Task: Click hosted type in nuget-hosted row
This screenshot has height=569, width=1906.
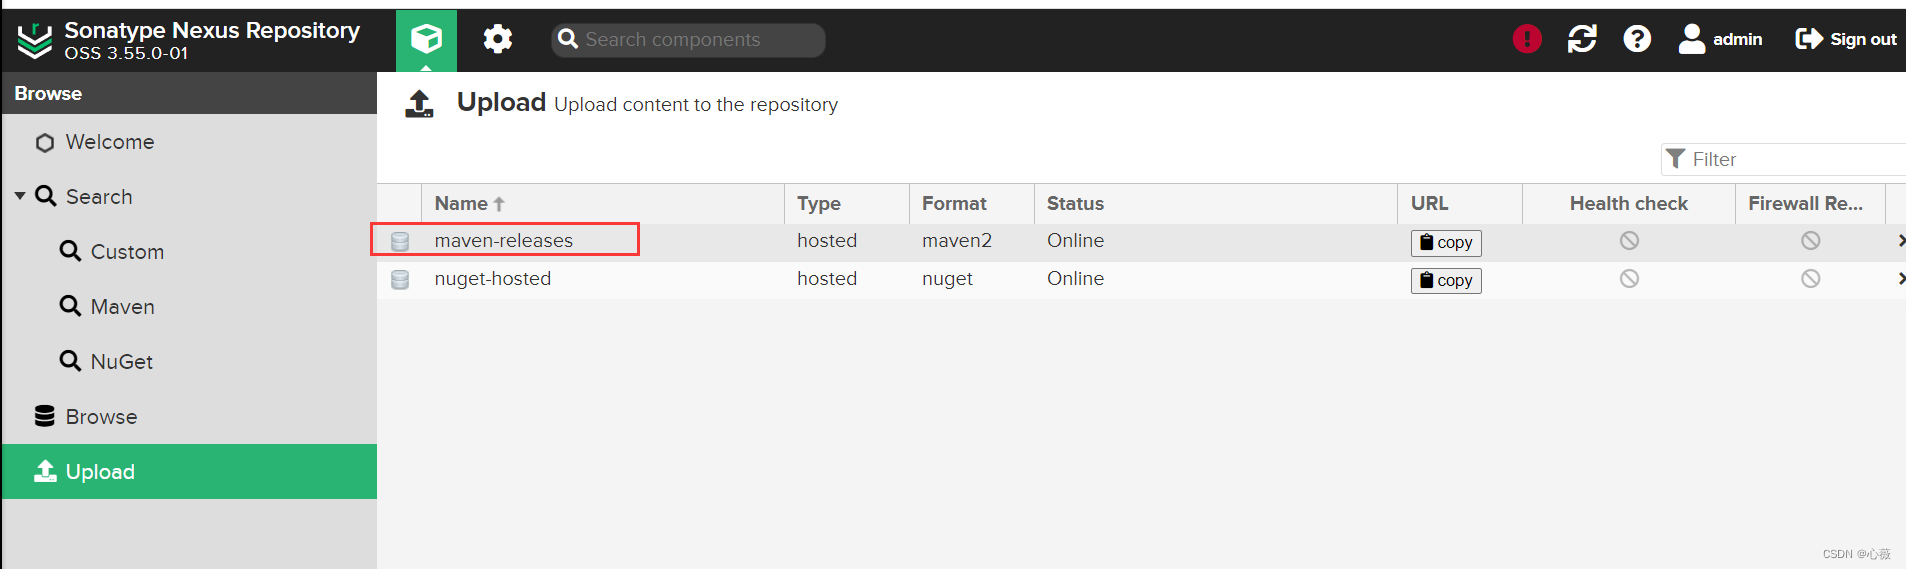Action: (827, 279)
